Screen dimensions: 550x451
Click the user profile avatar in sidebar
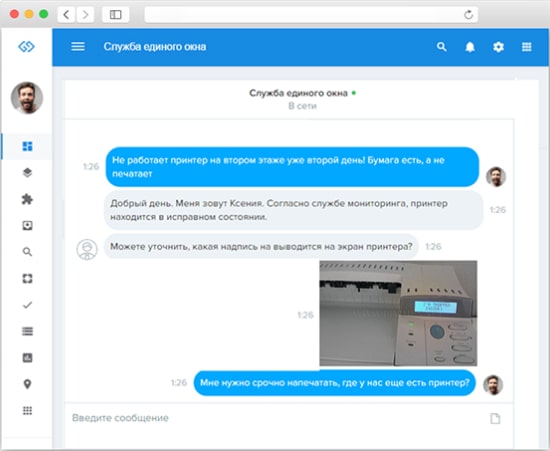27,98
